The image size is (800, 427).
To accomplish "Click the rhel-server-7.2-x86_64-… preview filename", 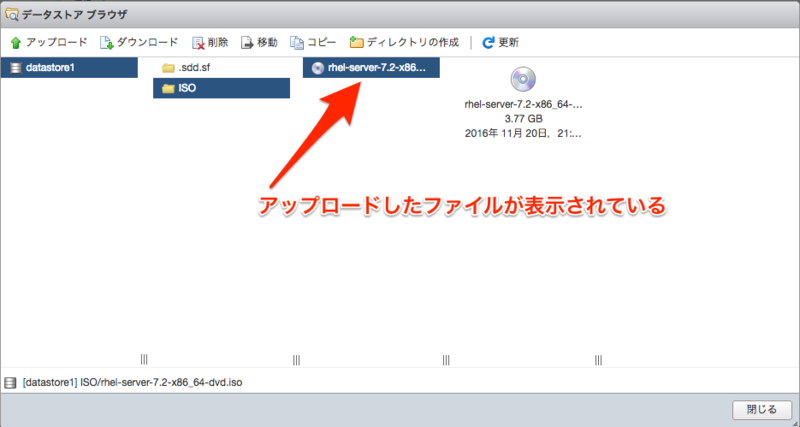I will tap(523, 105).
